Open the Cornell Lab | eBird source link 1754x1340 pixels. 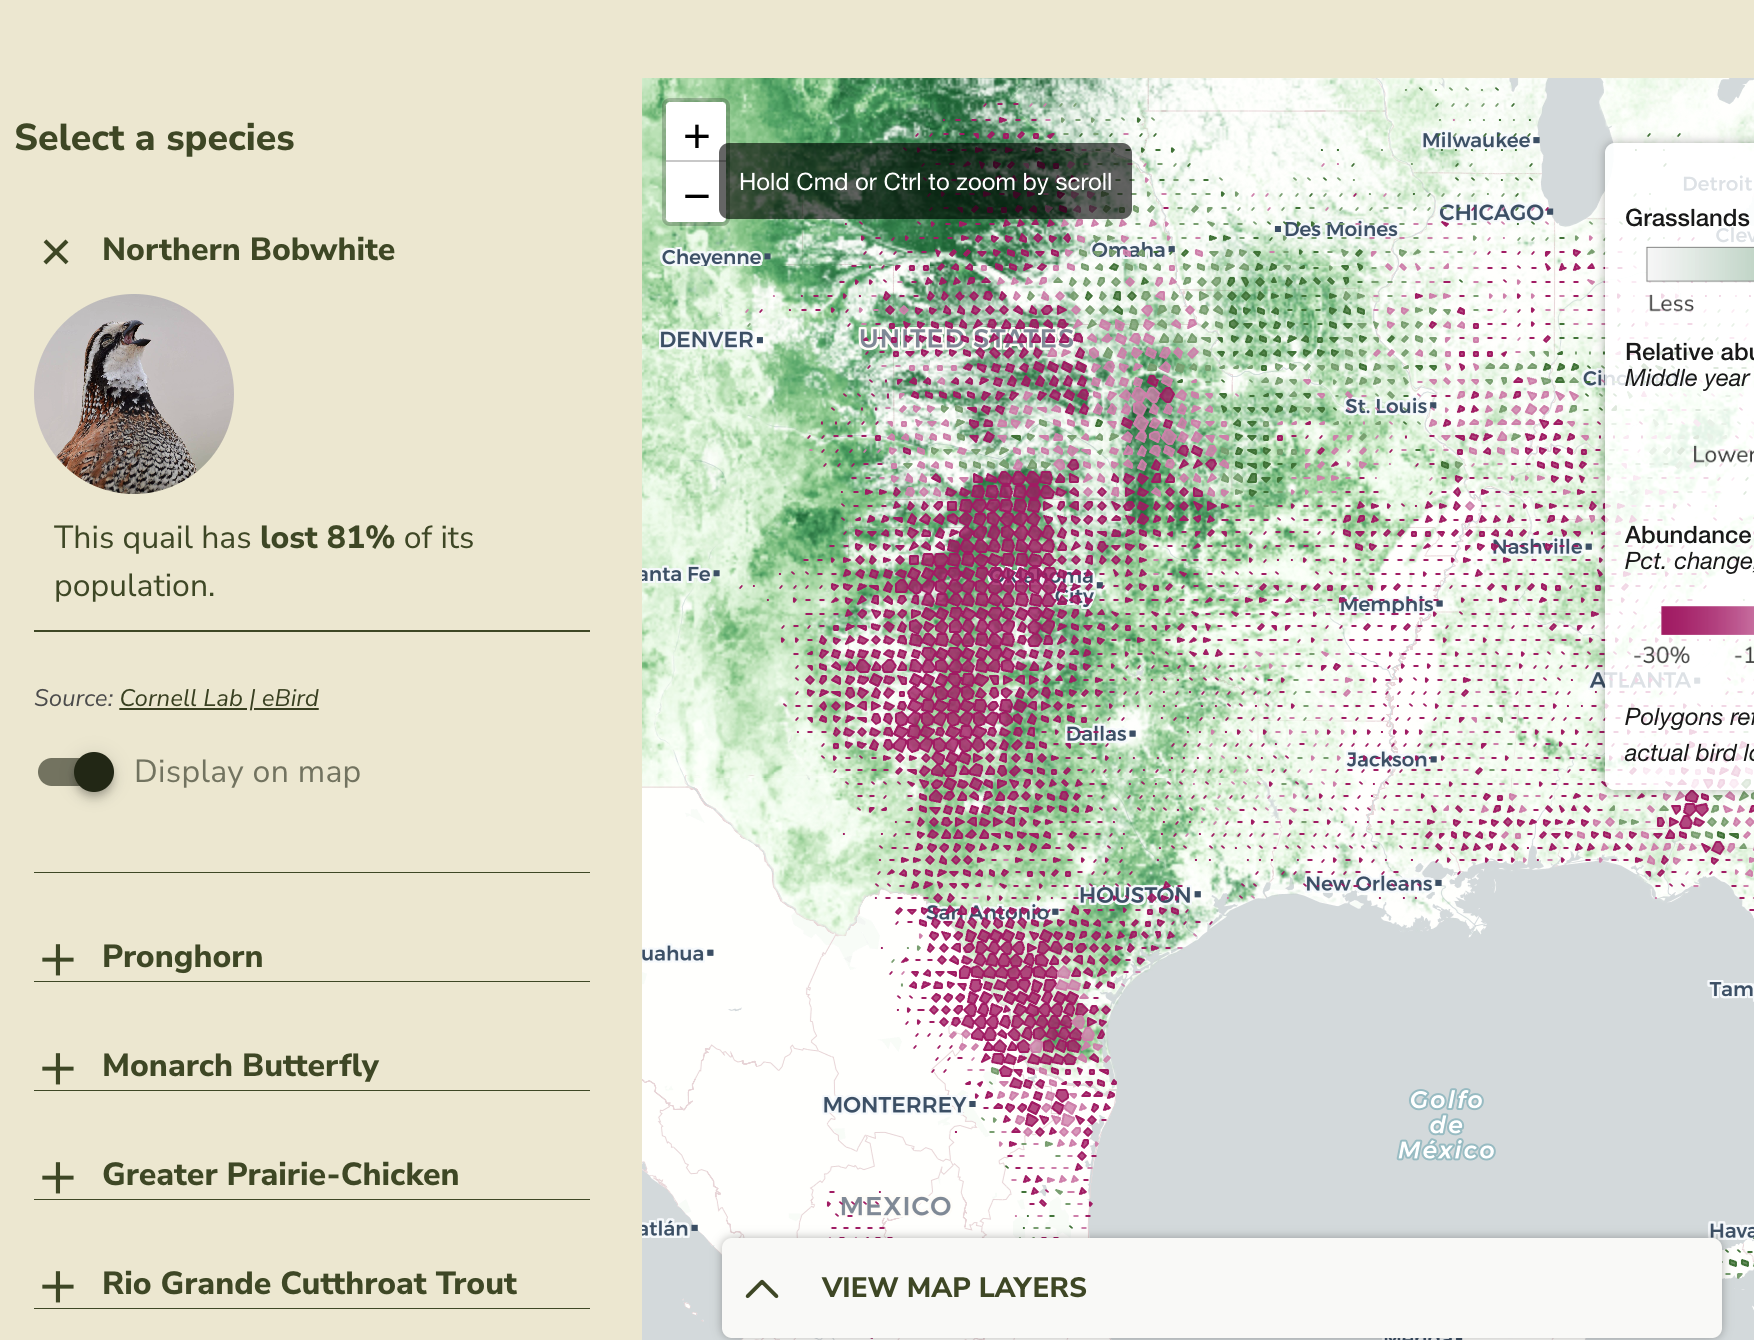click(219, 698)
